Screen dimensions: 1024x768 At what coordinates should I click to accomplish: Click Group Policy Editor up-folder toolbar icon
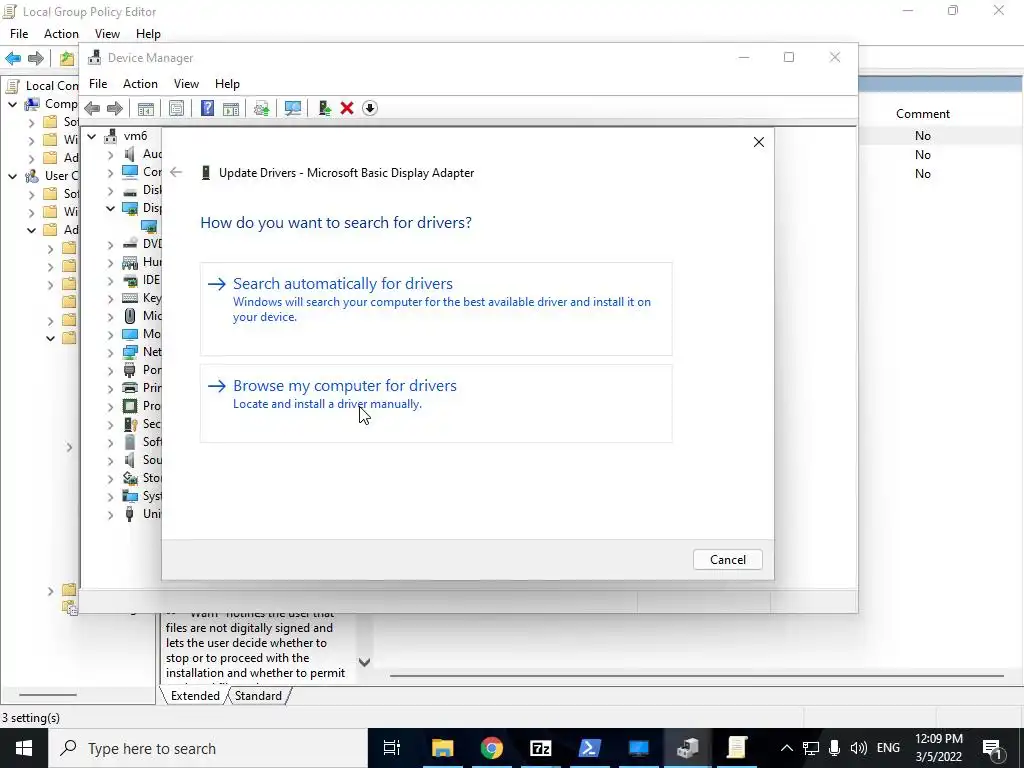coord(67,58)
